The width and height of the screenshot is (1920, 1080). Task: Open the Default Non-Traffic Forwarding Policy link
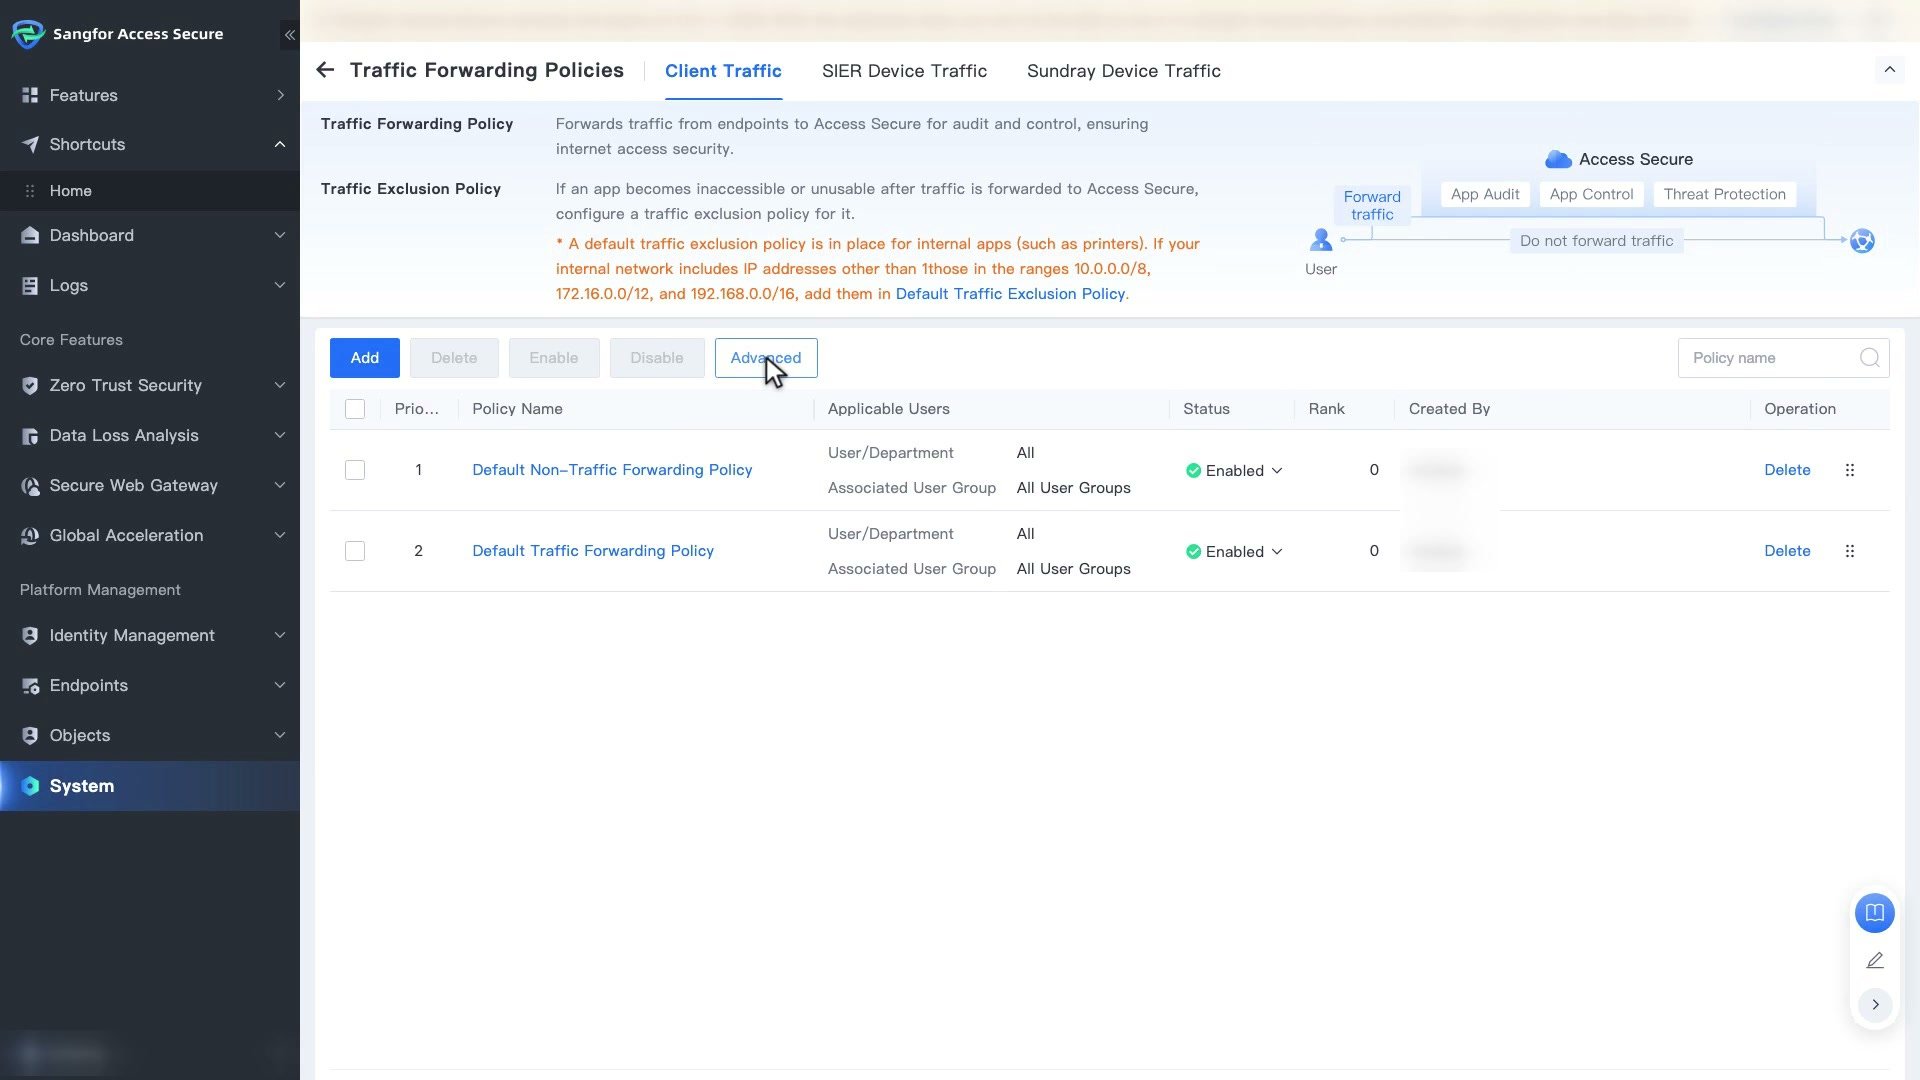click(x=612, y=470)
